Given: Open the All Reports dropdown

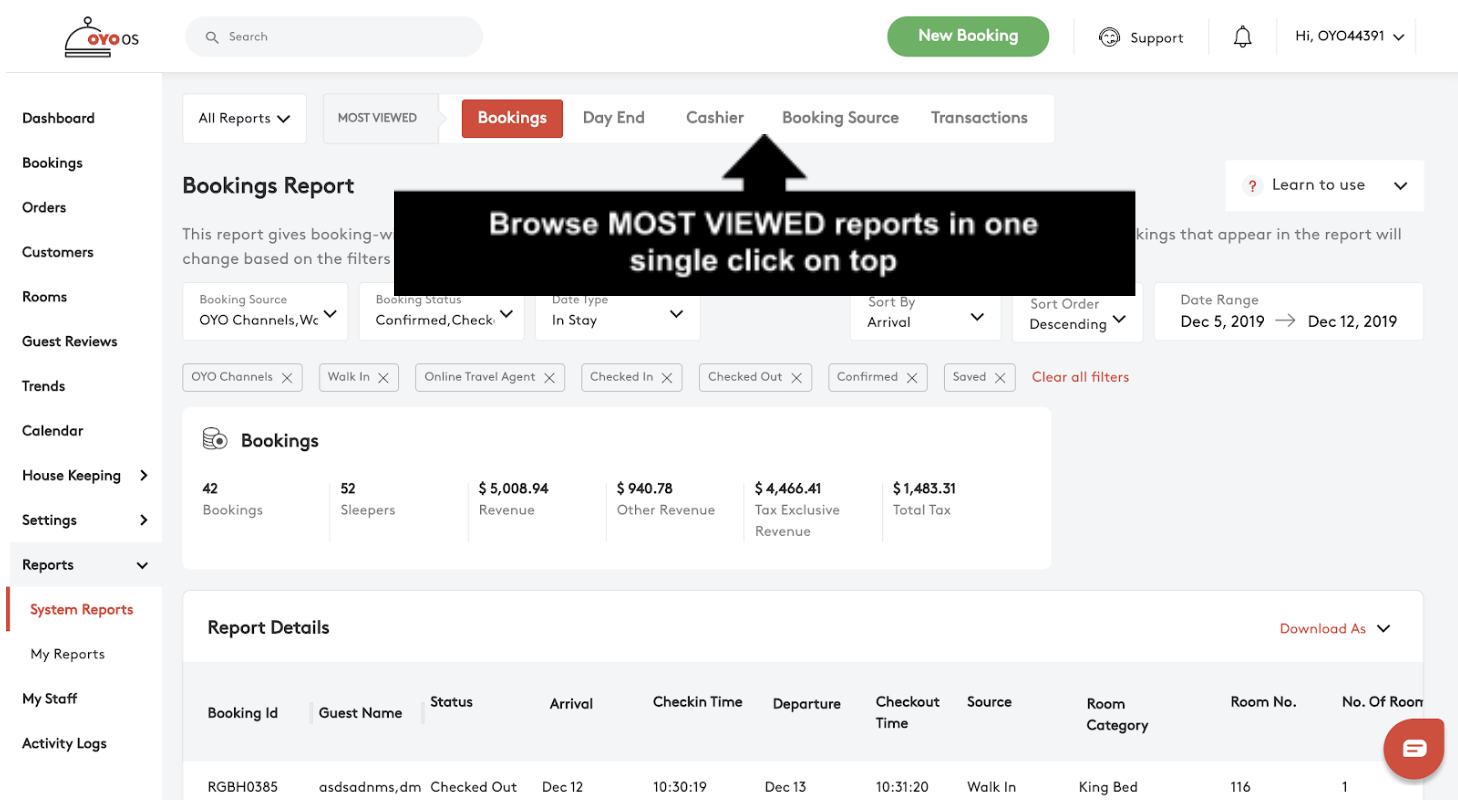Looking at the screenshot, I should tap(244, 118).
